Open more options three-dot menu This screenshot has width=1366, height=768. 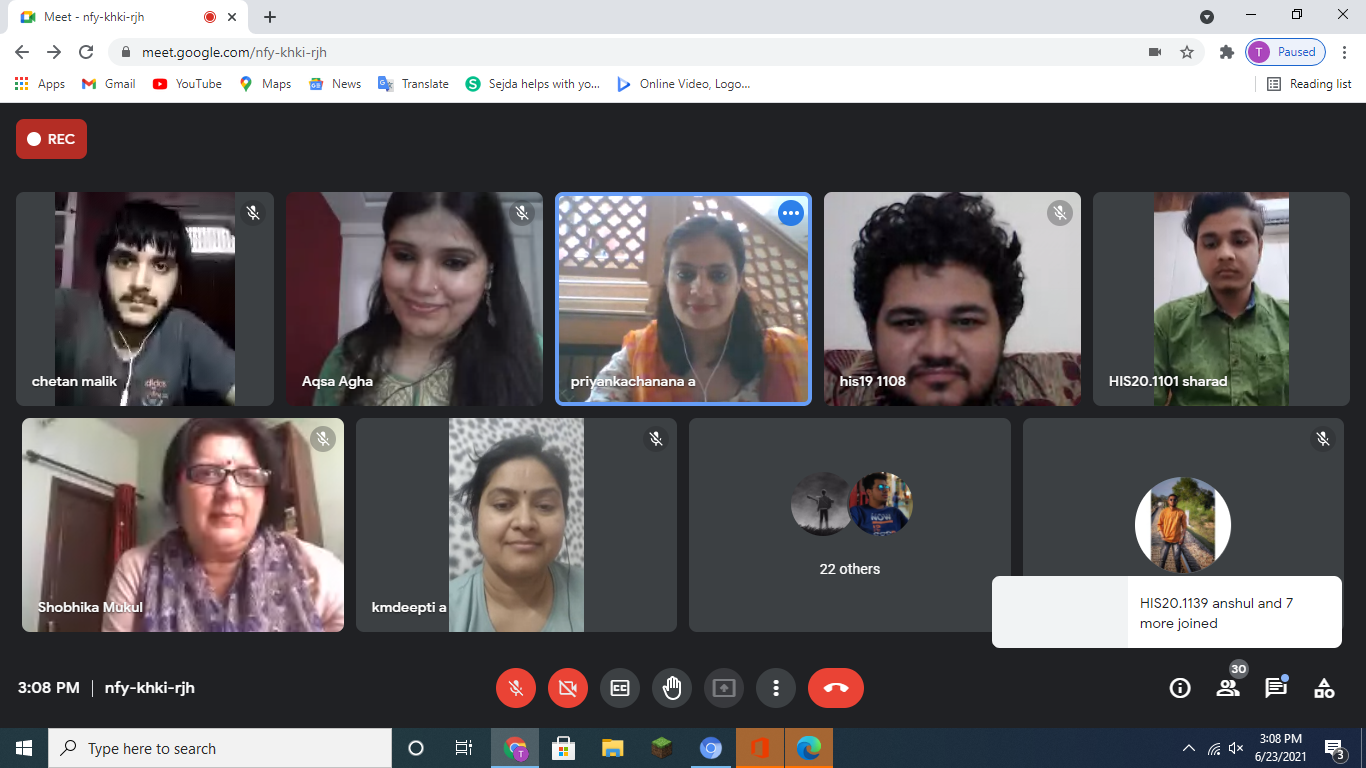pyautogui.click(x=776, y=688)
